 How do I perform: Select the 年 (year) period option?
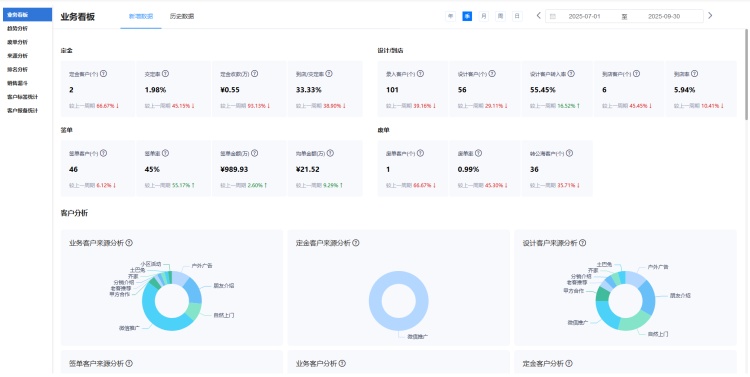pyautogui.click(x=451, y=16)
